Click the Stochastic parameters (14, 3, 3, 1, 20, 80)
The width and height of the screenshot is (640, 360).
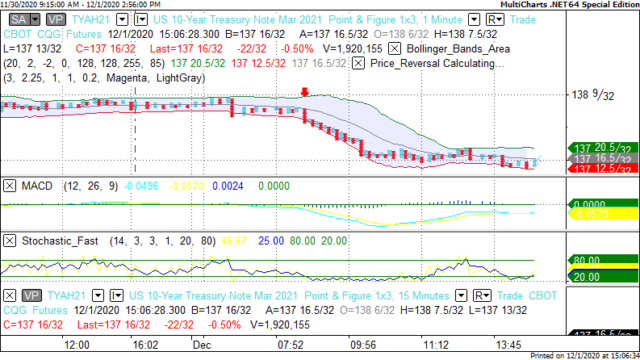162,241
